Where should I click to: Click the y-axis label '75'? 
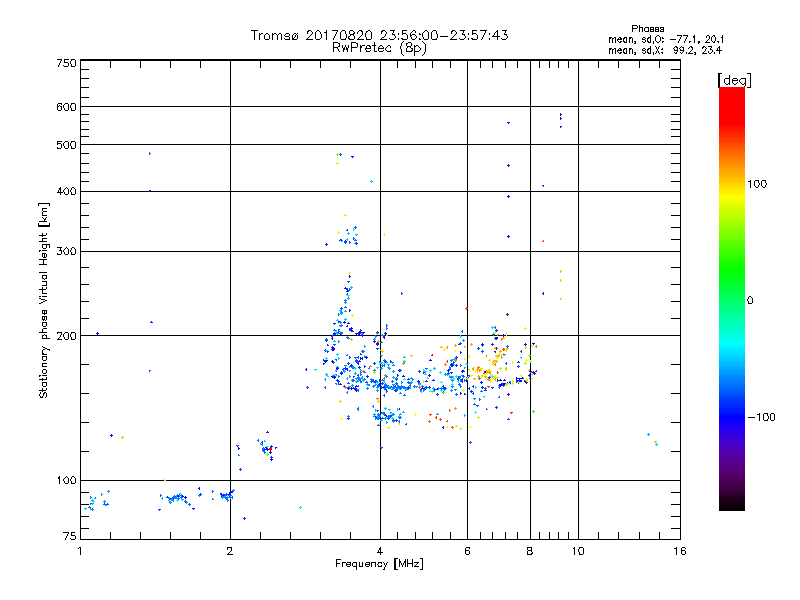pos(70,536)
